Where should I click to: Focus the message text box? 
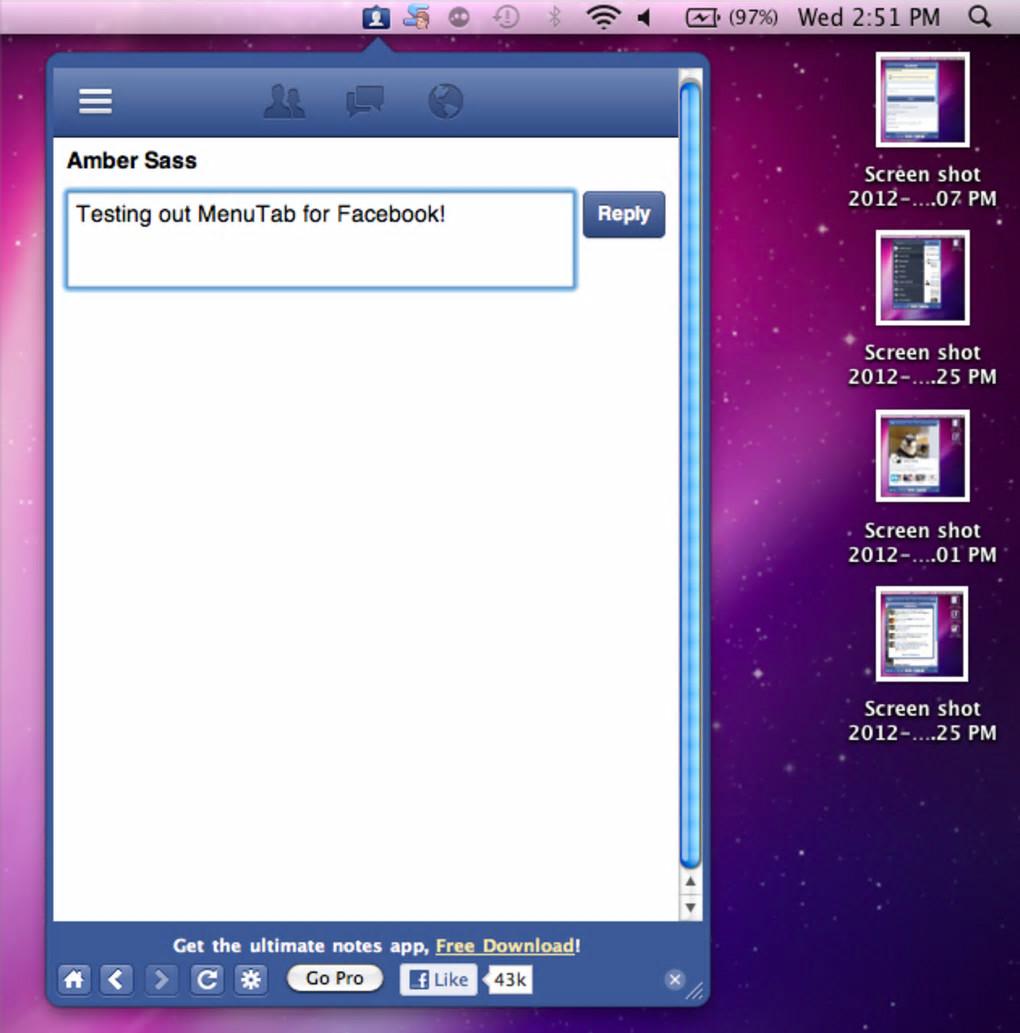320,240
